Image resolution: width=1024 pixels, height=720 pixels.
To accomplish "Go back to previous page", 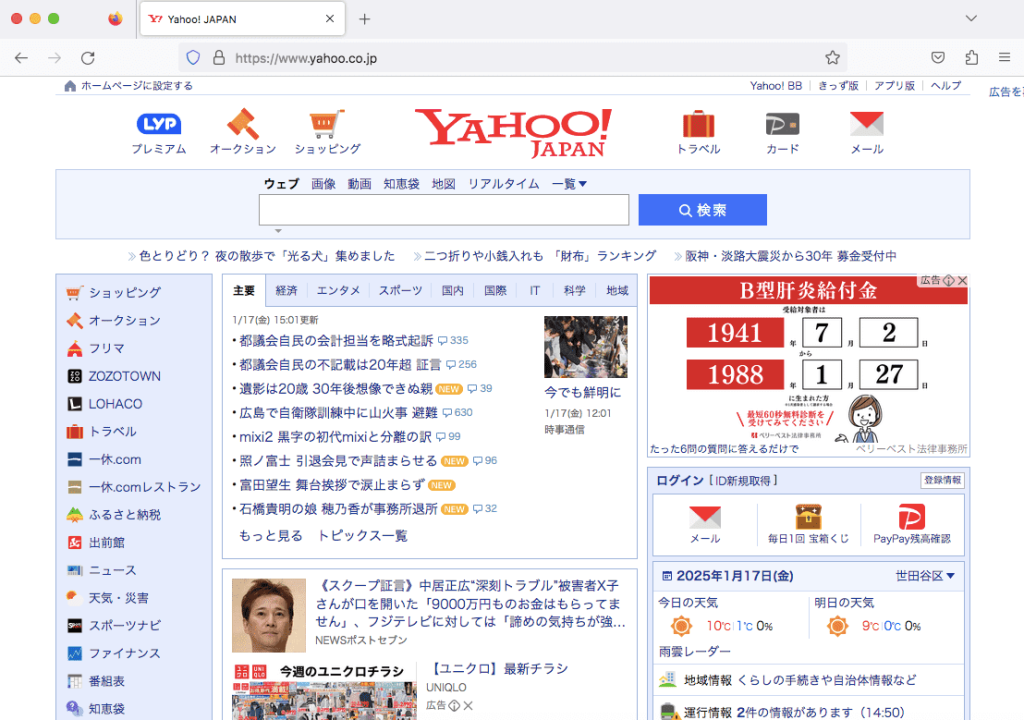I will pos(22,57).
